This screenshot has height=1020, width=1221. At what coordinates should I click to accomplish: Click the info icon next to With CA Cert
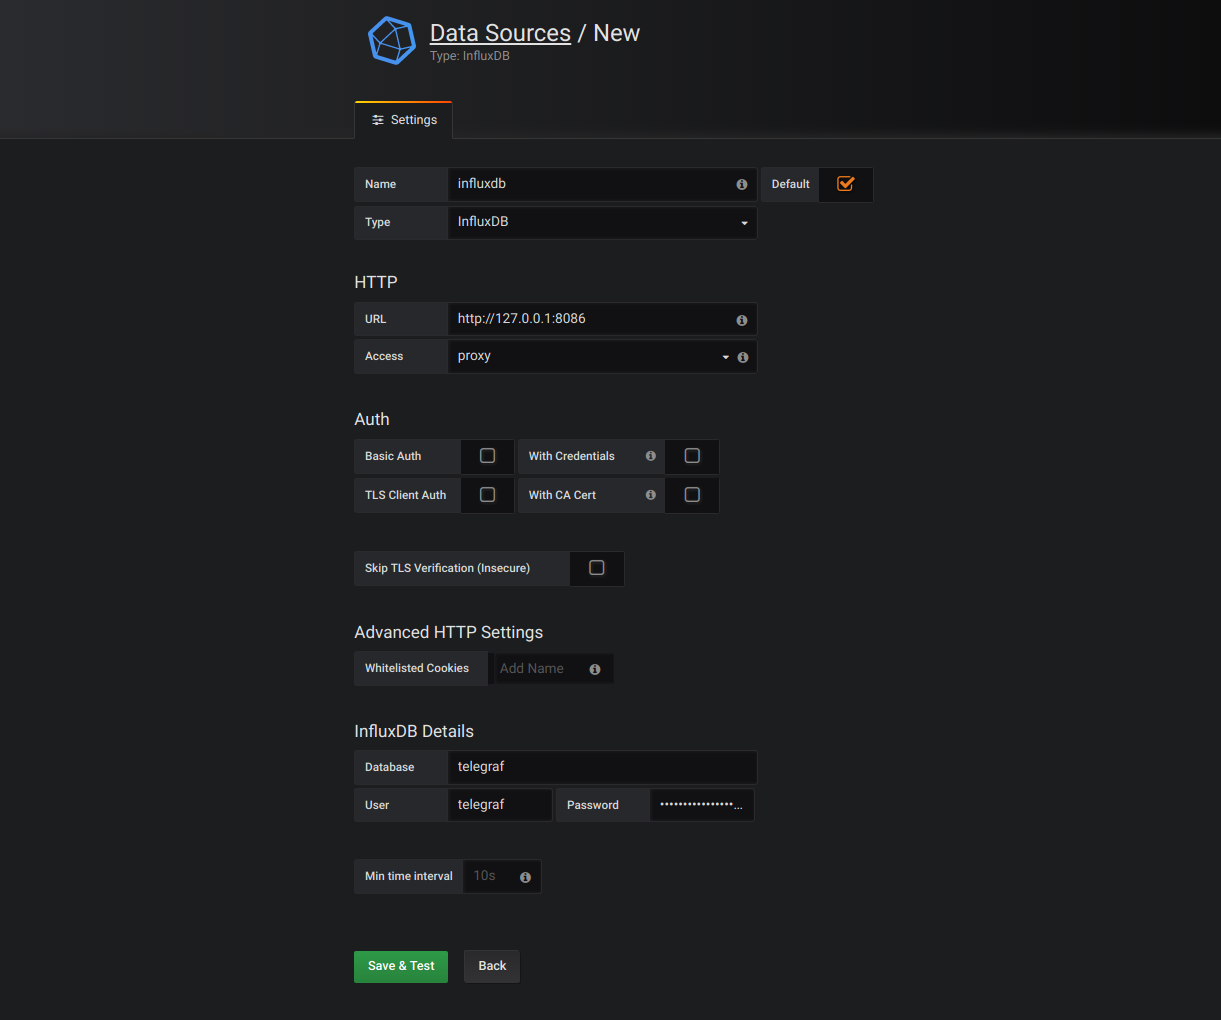coord(650,494)
